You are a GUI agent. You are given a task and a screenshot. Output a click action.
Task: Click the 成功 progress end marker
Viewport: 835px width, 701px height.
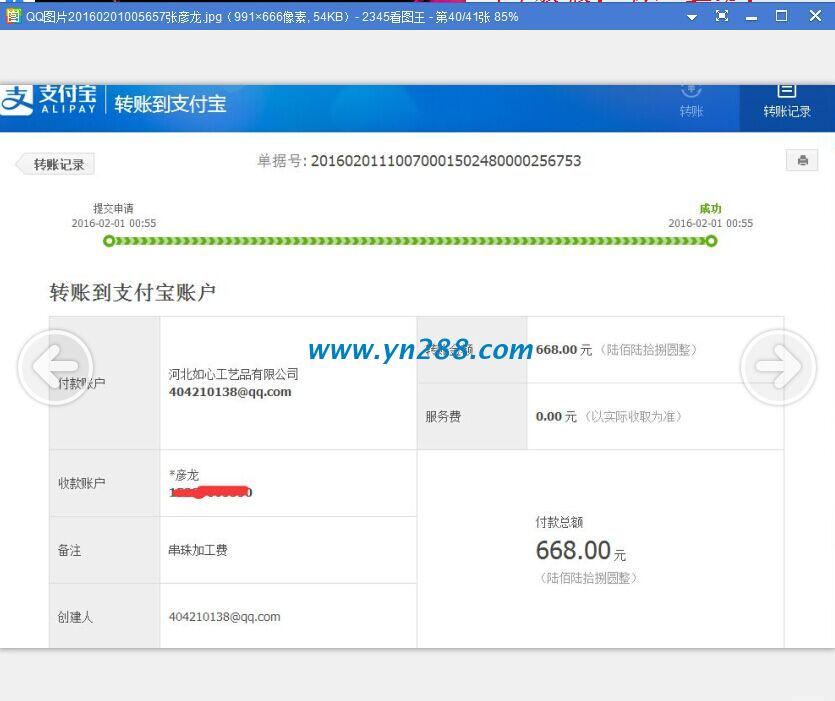tap(711, 241)
